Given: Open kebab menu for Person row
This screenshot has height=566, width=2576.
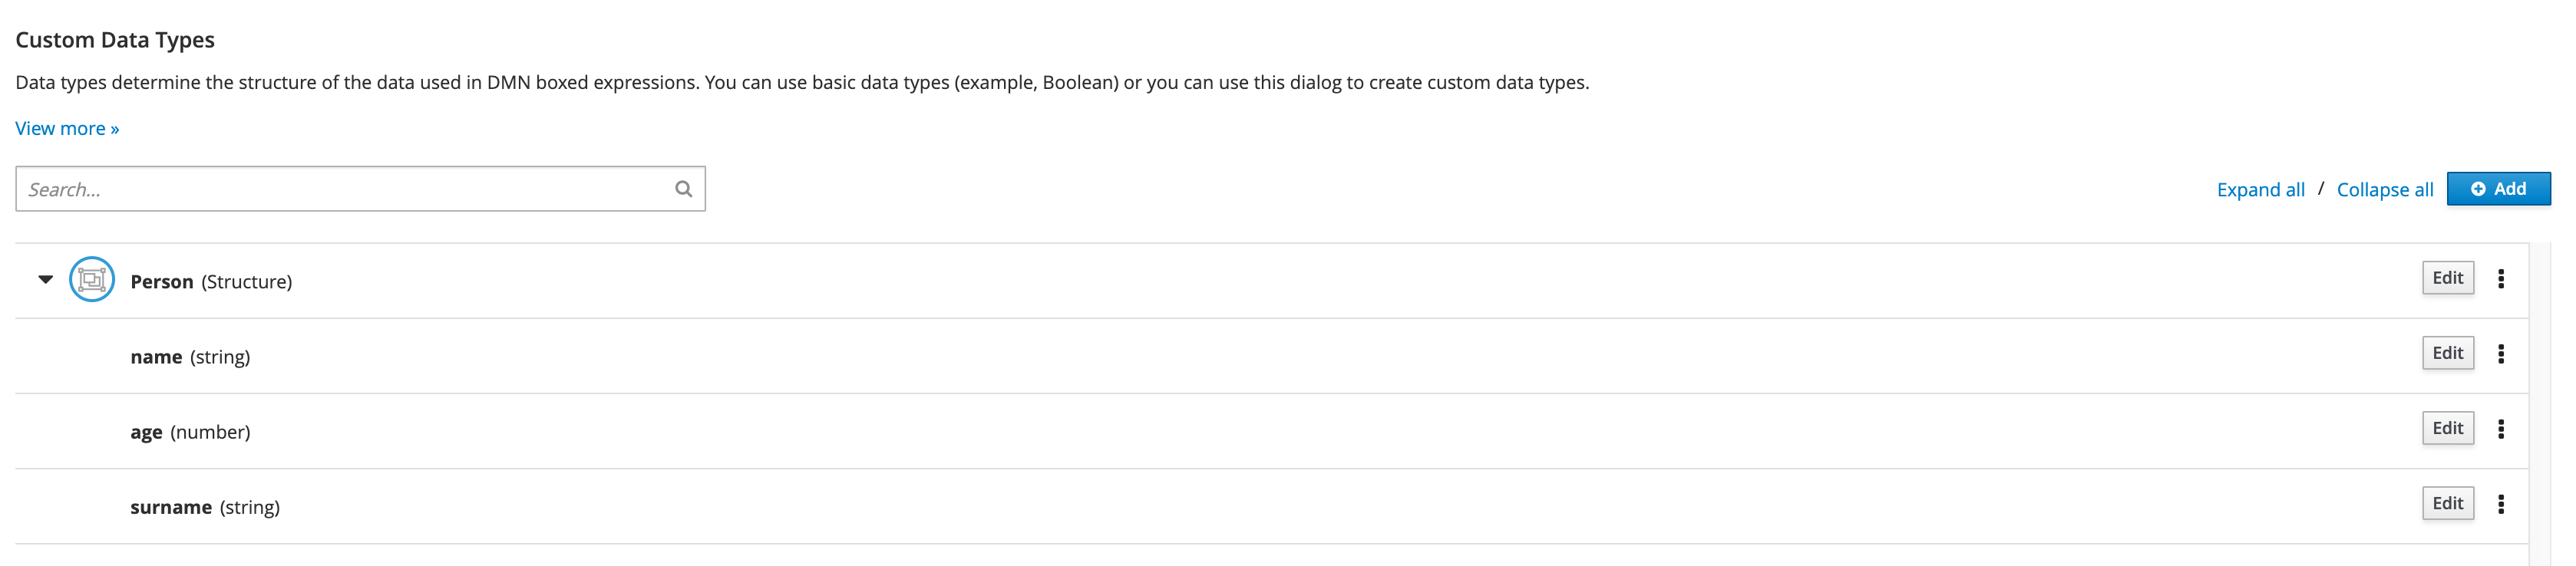Looking at the screenshot, I should 2500,279.
